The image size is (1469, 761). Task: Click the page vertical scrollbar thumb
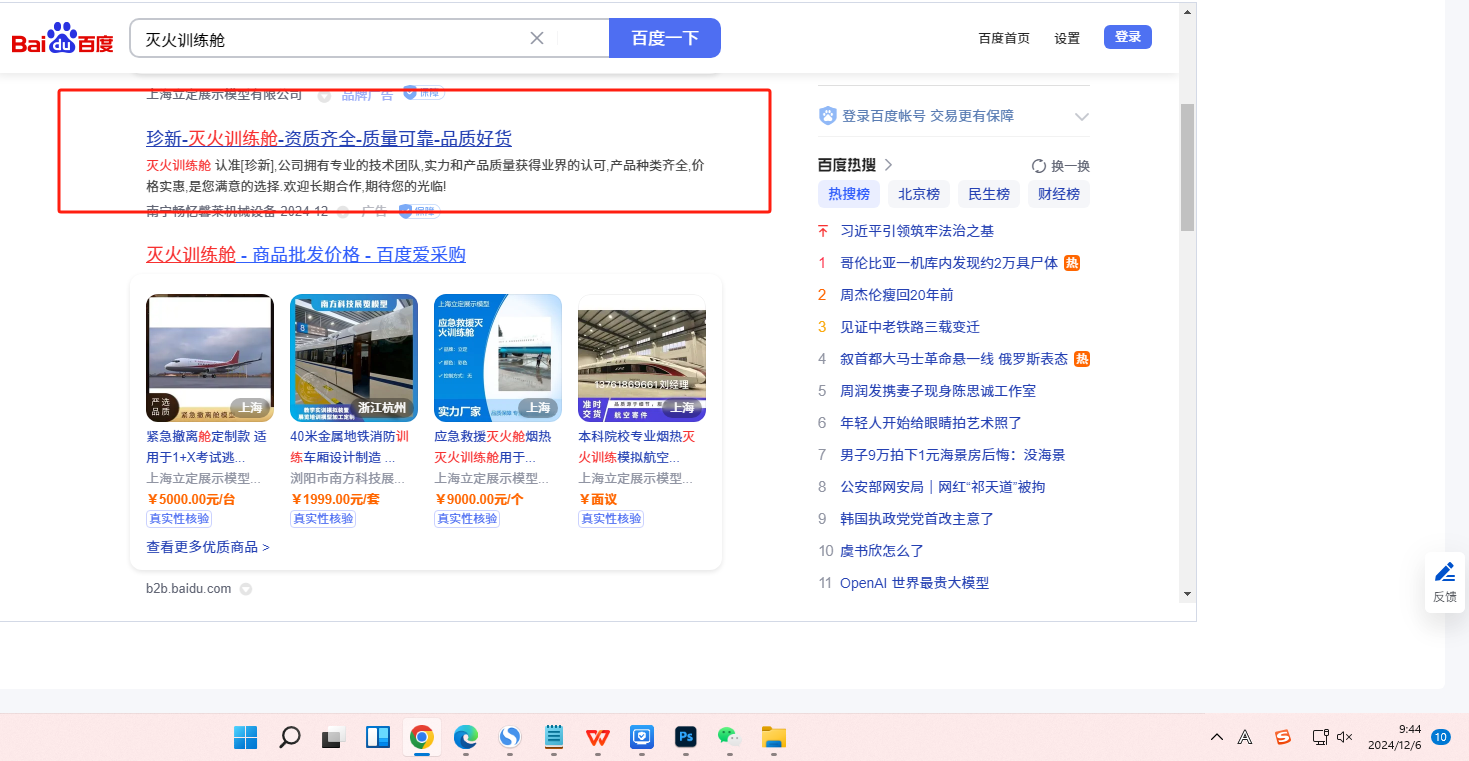tap(1187, 166)
